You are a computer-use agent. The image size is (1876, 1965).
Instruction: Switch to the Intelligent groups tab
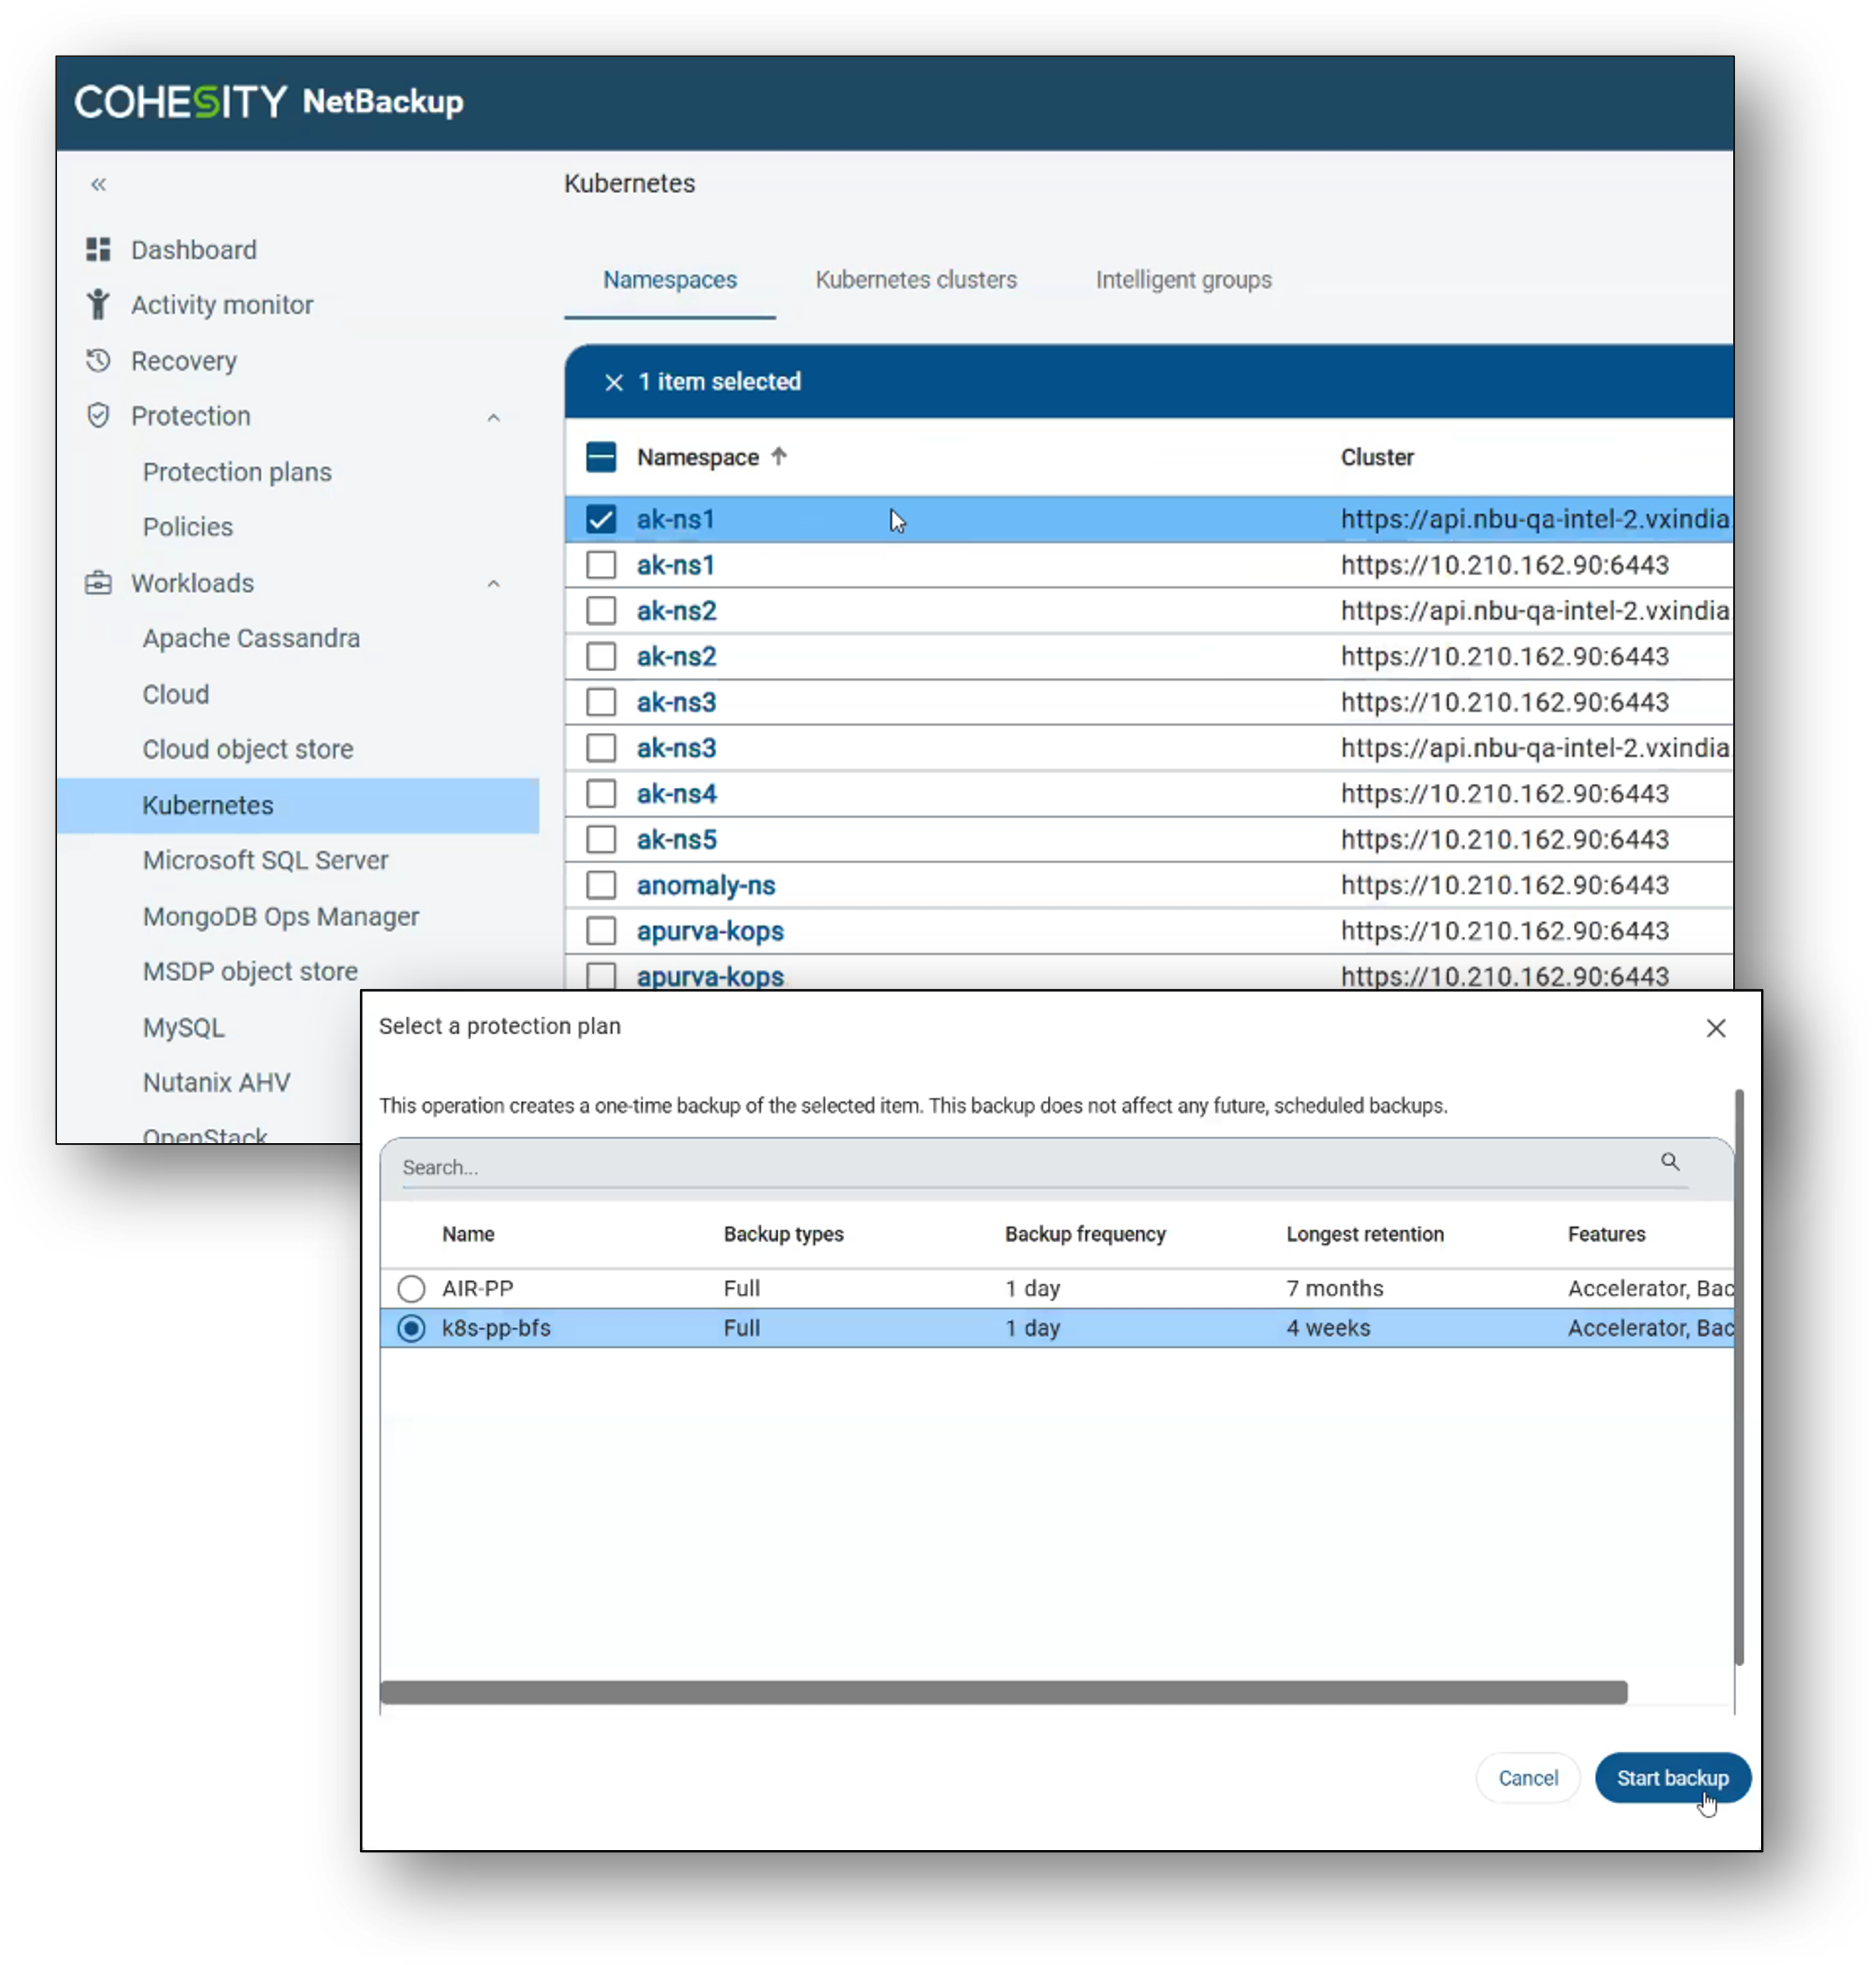[1184, 280]
